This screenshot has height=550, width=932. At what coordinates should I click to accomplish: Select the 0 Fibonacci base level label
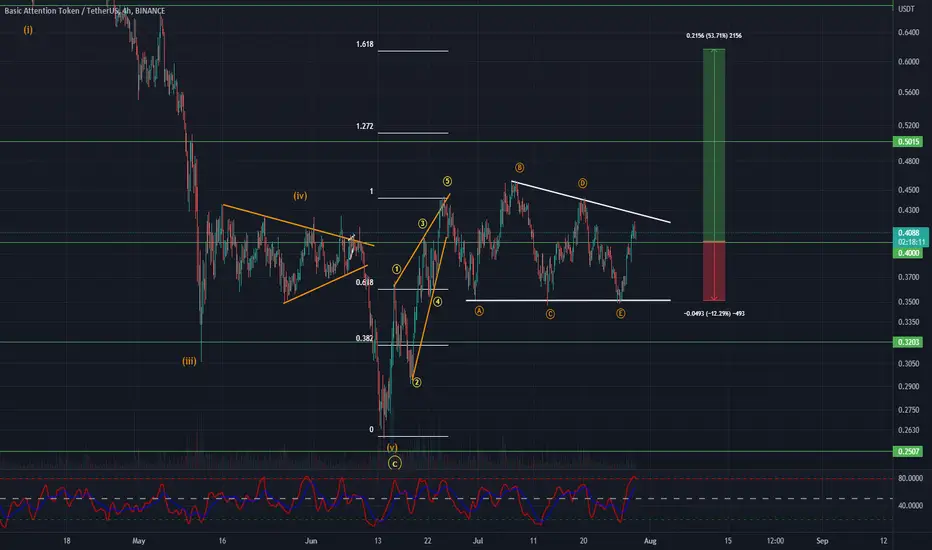click(x=371, y=429)
